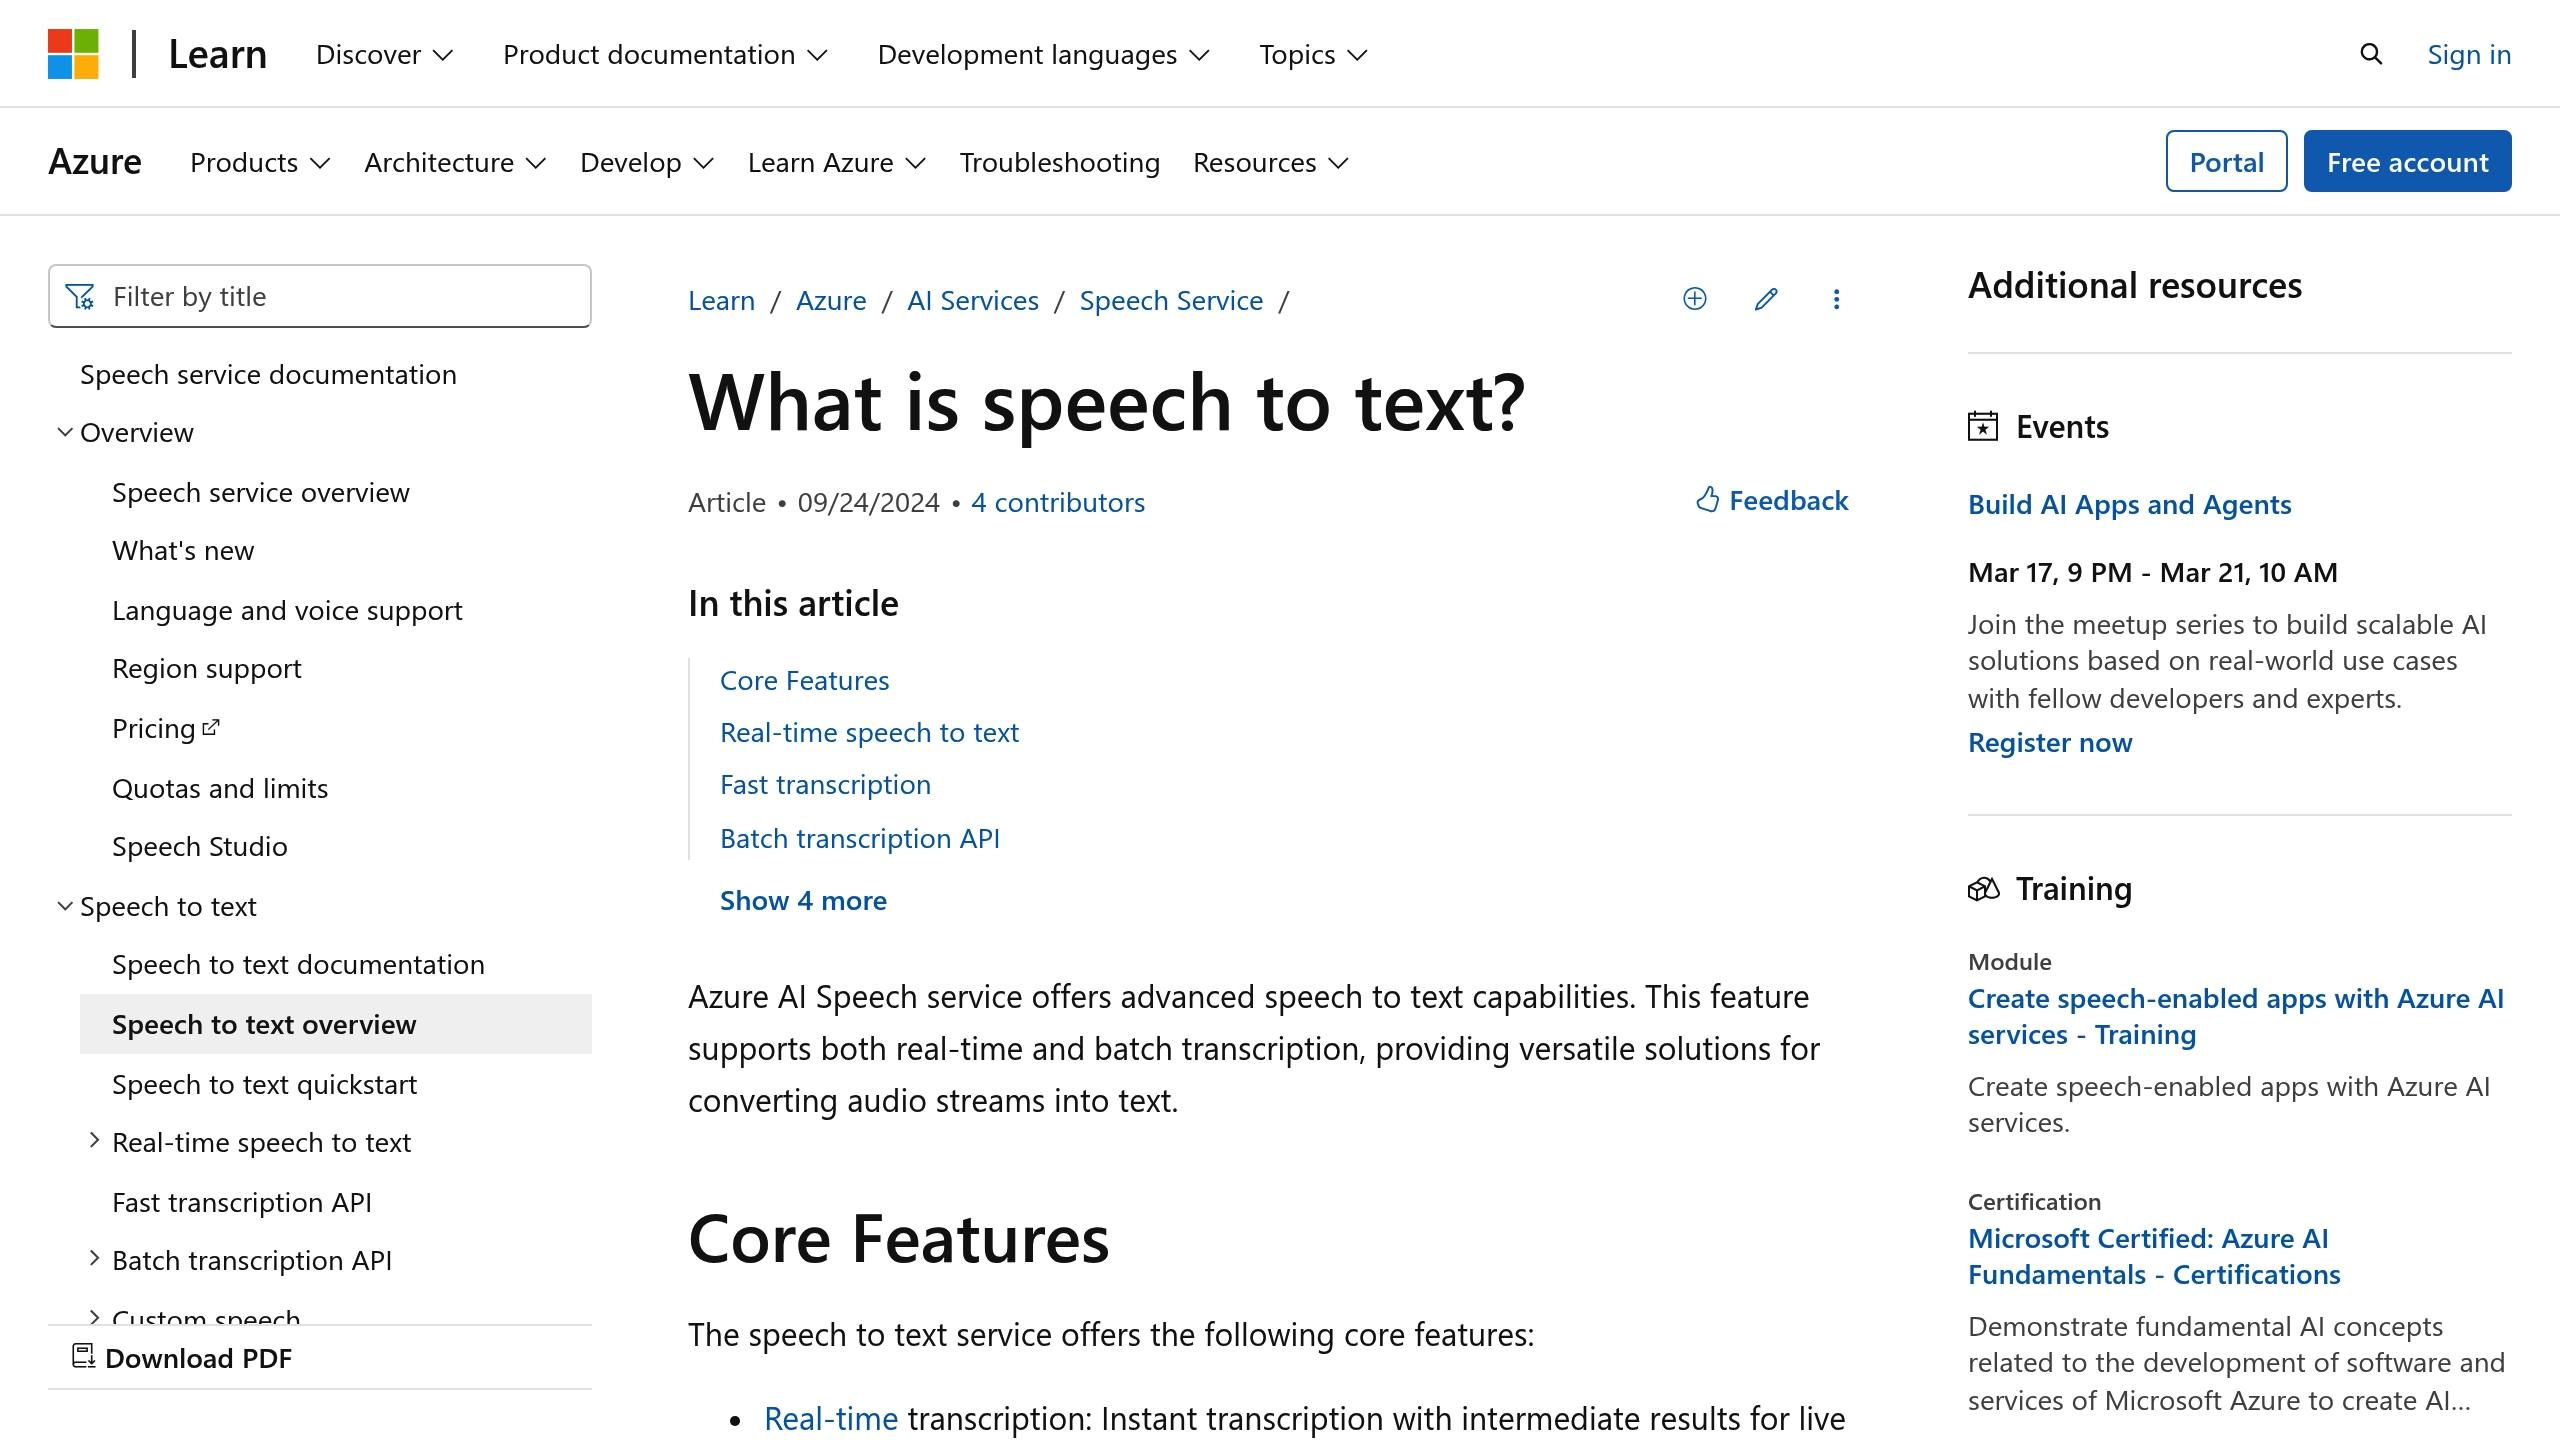Click the Speech Service breadcrumb link

click(x=1171, y=300)
